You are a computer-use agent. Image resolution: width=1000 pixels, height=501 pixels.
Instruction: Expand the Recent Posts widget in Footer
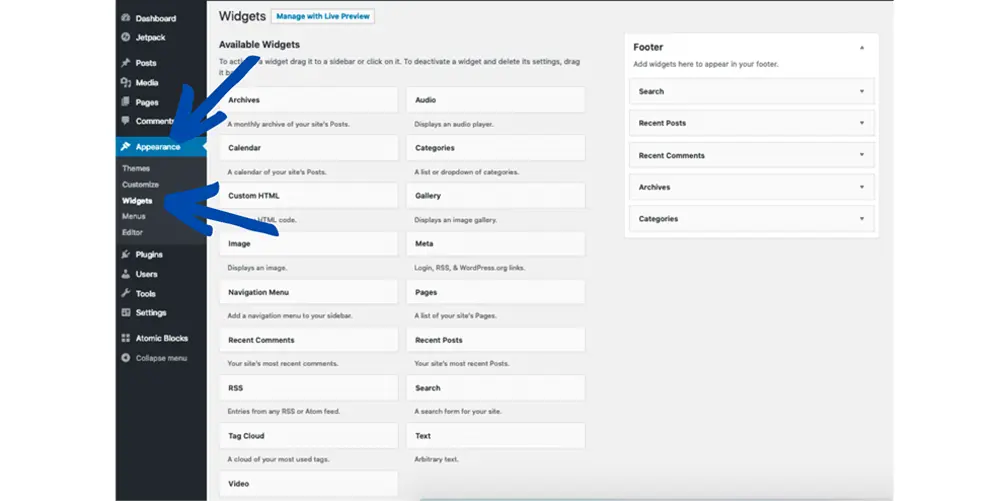pyautogui.click(x=862, y=123)
